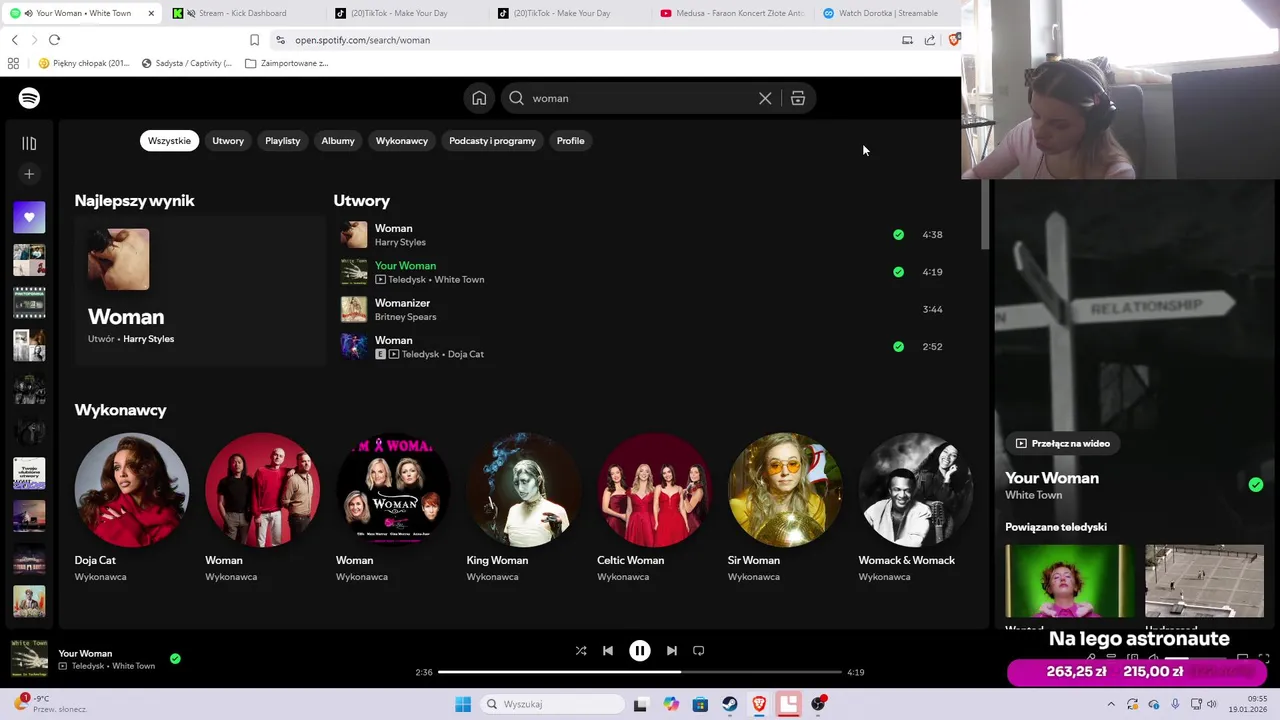Open King Woman artist card
Viewport: 1280px width, 720px height.
tap(524, 507)
